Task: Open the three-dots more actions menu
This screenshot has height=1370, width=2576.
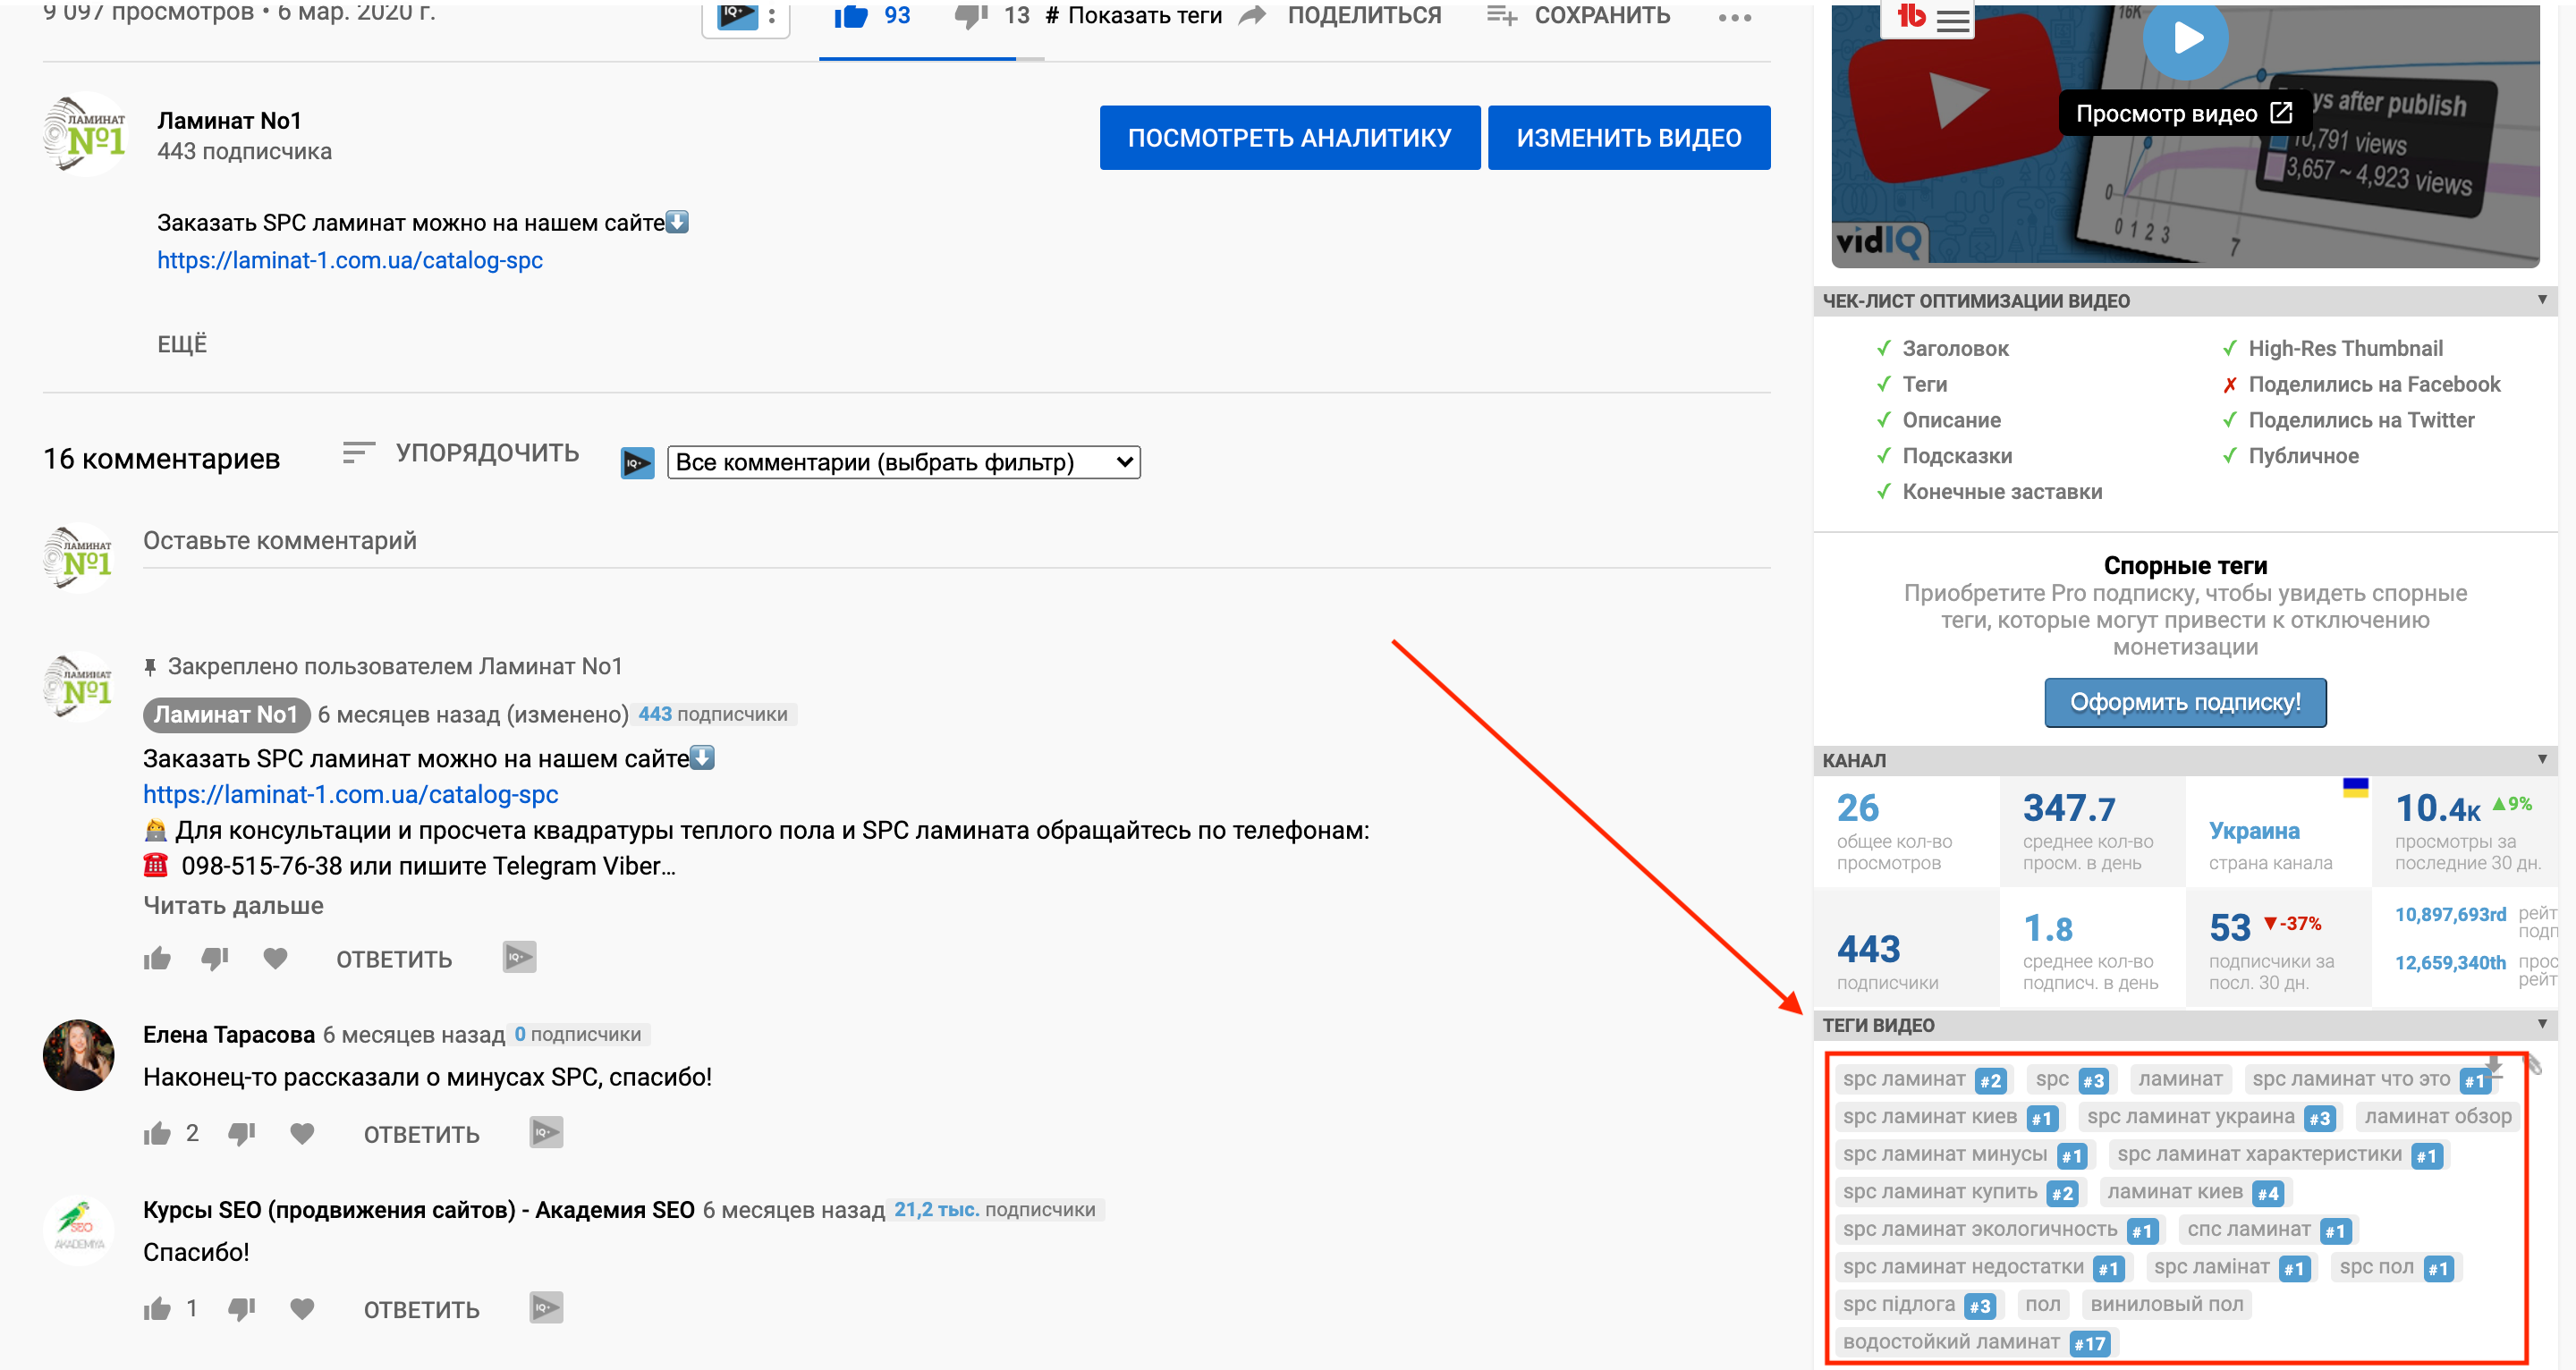Action: click(x=1734, y=18)
